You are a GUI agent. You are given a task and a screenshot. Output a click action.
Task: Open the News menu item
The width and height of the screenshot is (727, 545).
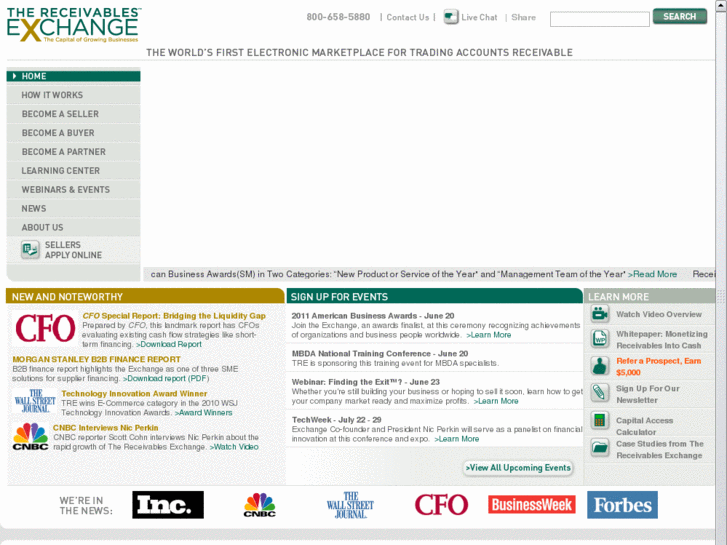click(x=73, y=209)
